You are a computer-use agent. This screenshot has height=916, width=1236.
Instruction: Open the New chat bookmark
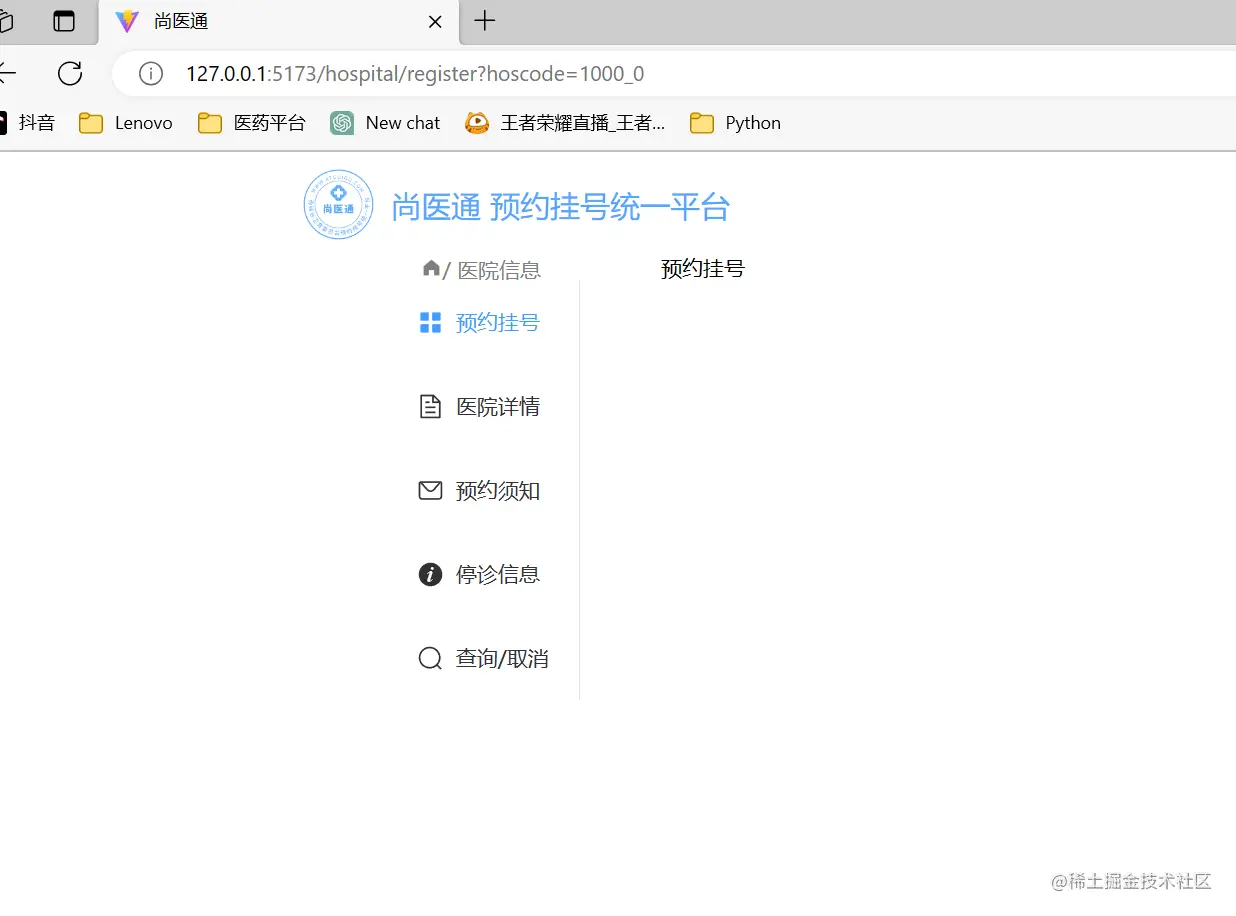click(386, 123)
